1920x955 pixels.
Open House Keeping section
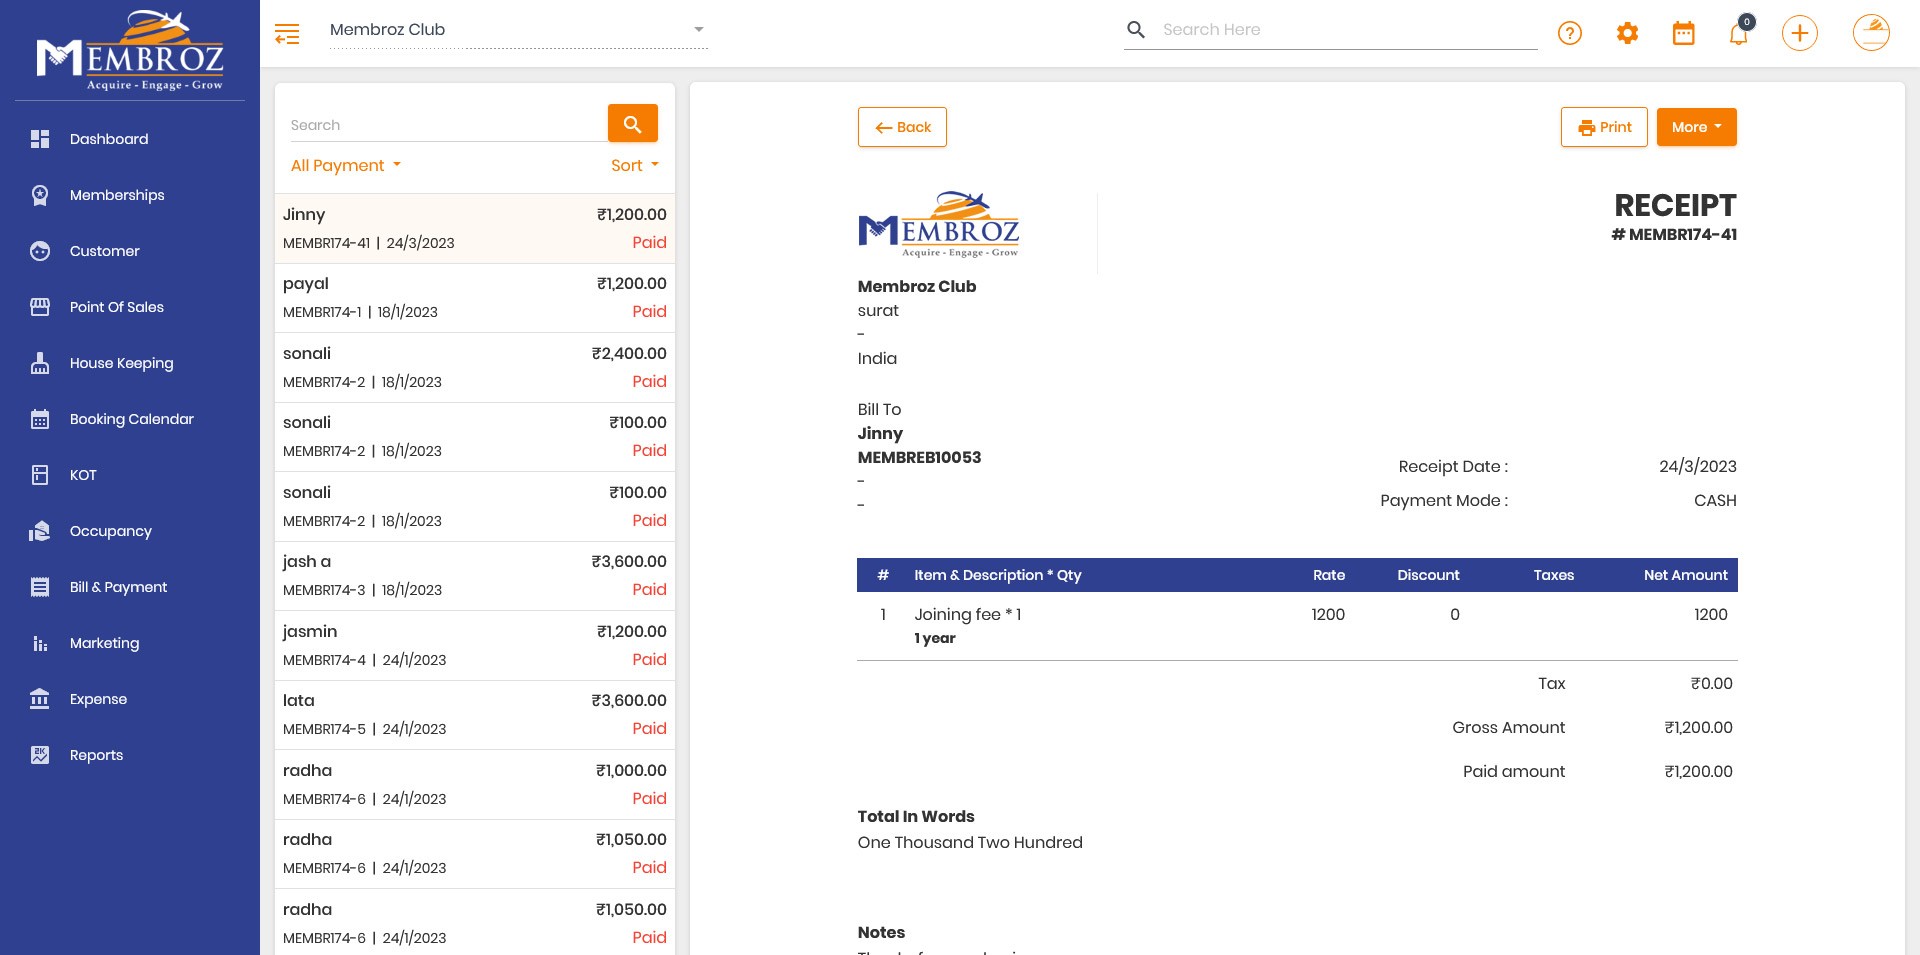coord(122,363)
